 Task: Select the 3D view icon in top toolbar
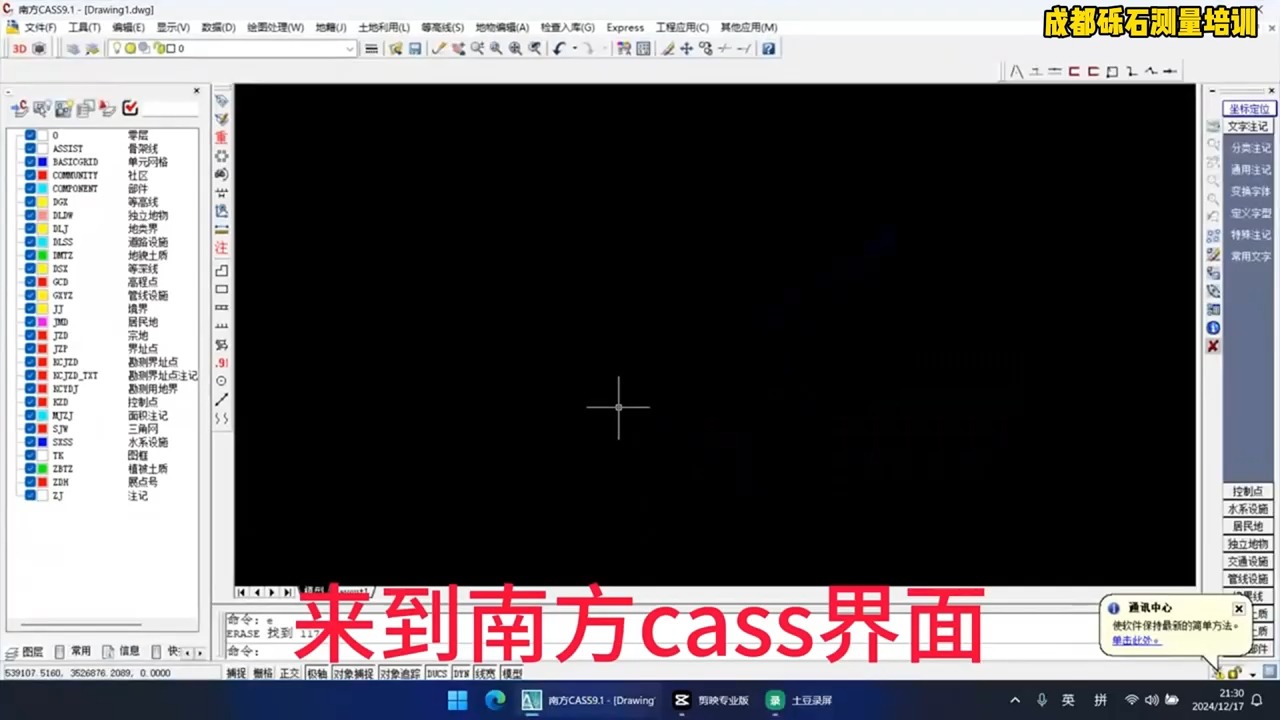[x=18, y=48]
